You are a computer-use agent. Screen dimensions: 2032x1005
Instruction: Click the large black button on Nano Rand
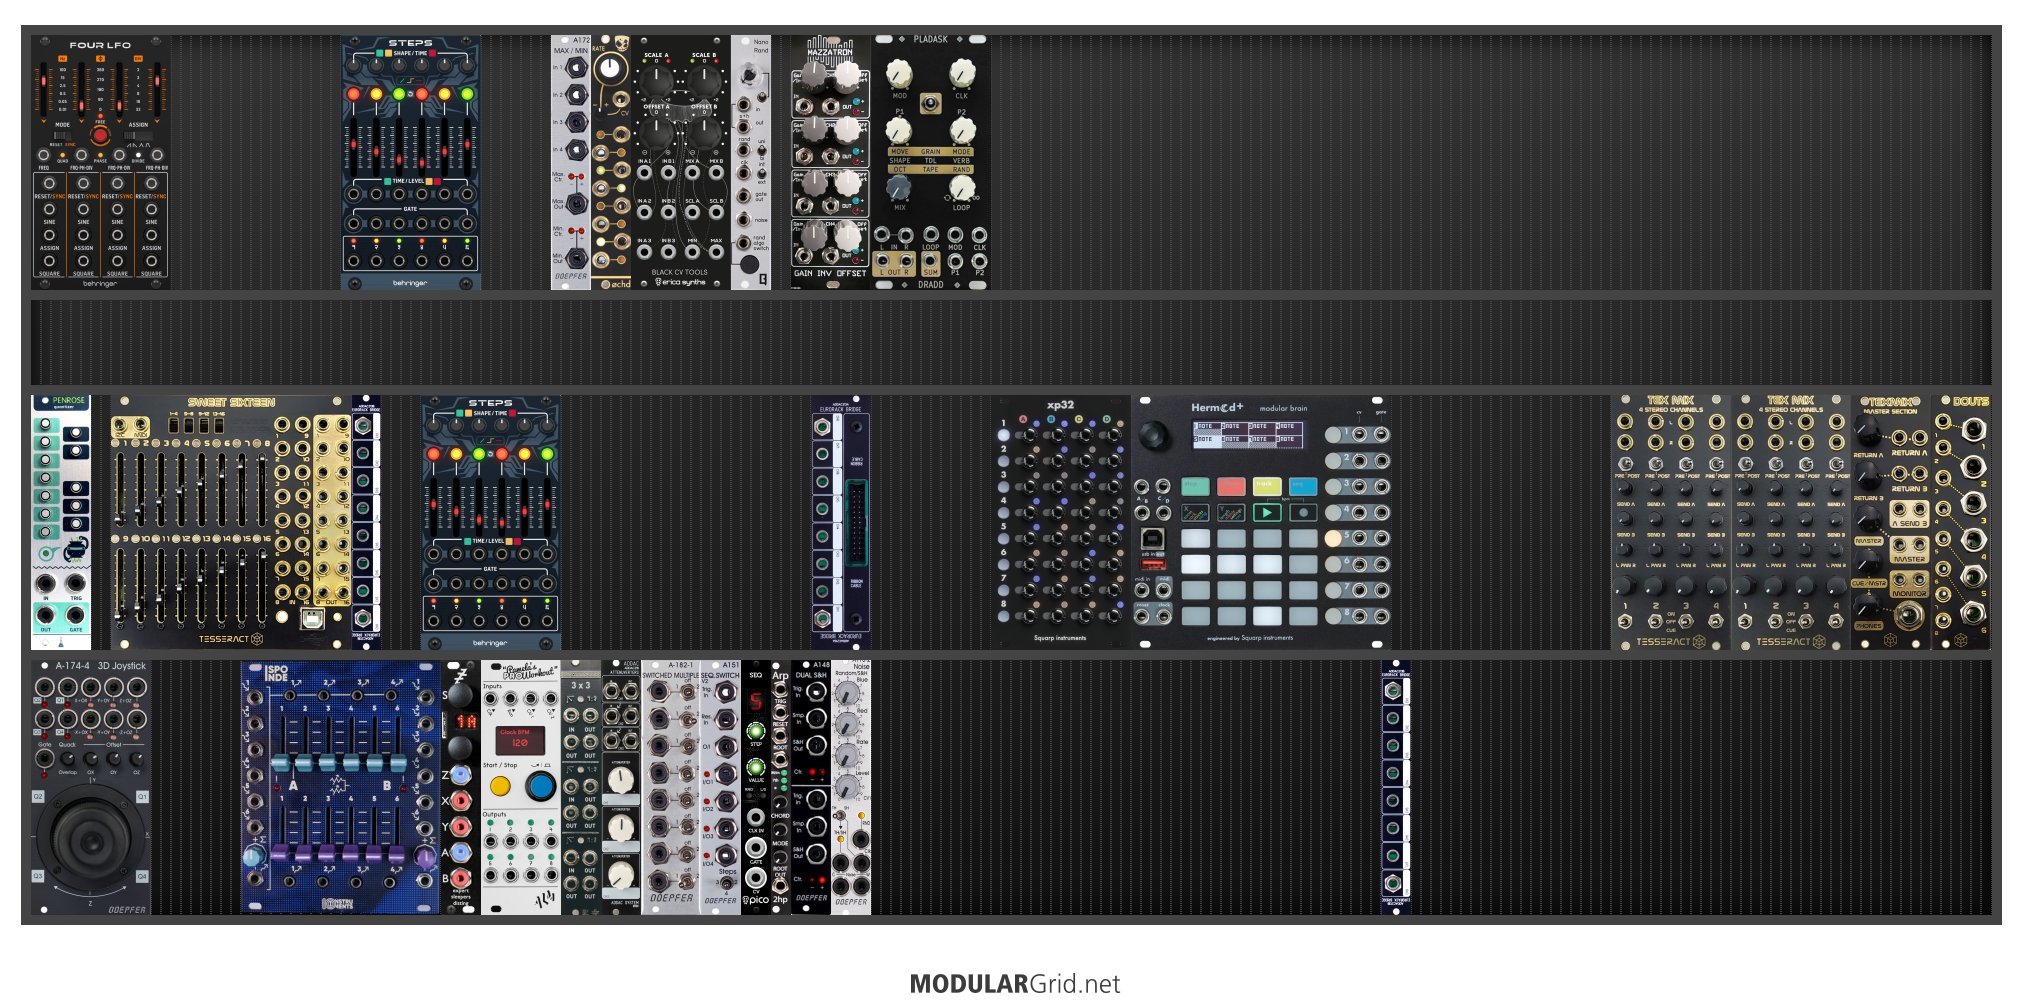[748, 265]
